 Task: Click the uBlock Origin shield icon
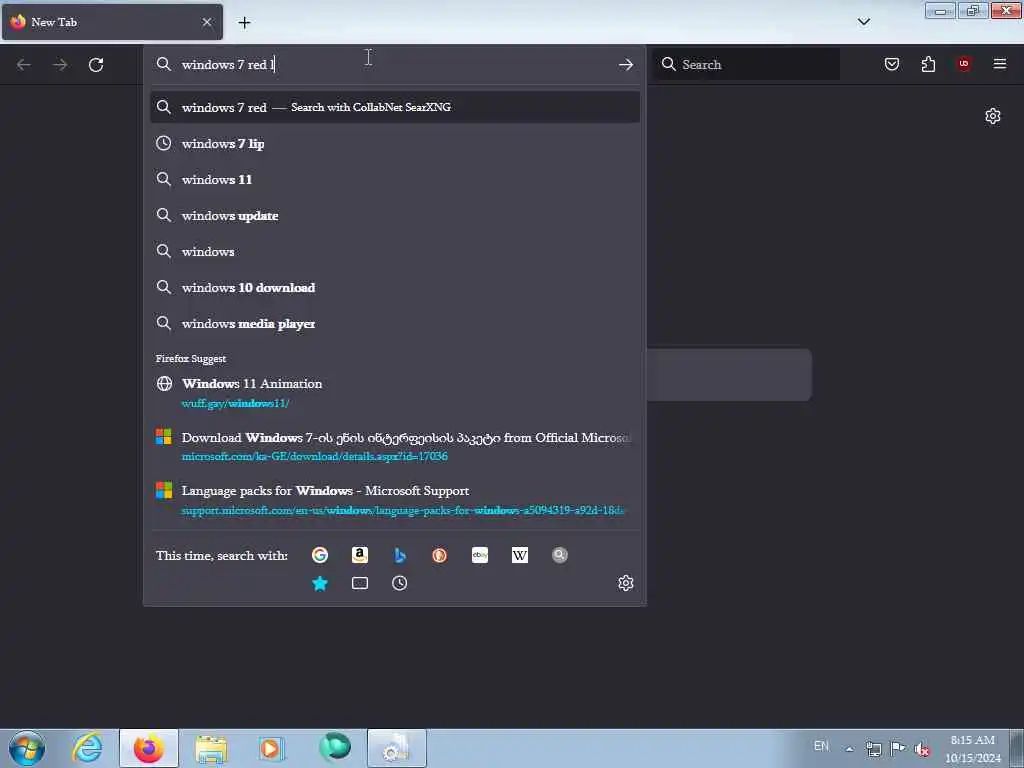point(964,64)
